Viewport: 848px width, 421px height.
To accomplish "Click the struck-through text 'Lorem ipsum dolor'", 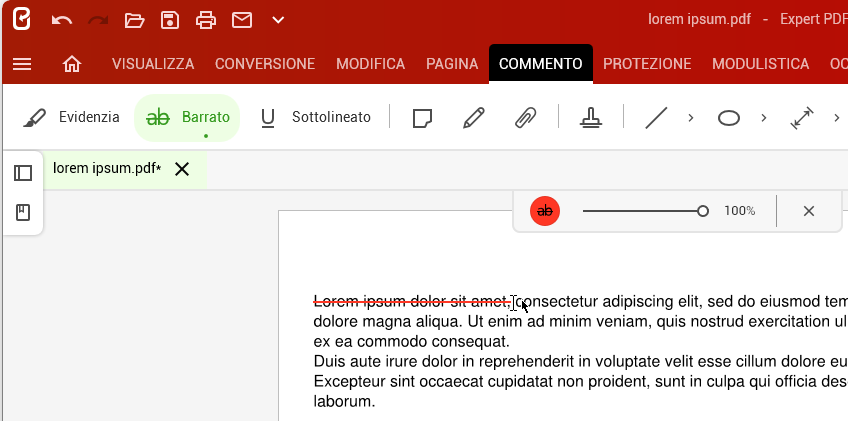I will [380, 301].
